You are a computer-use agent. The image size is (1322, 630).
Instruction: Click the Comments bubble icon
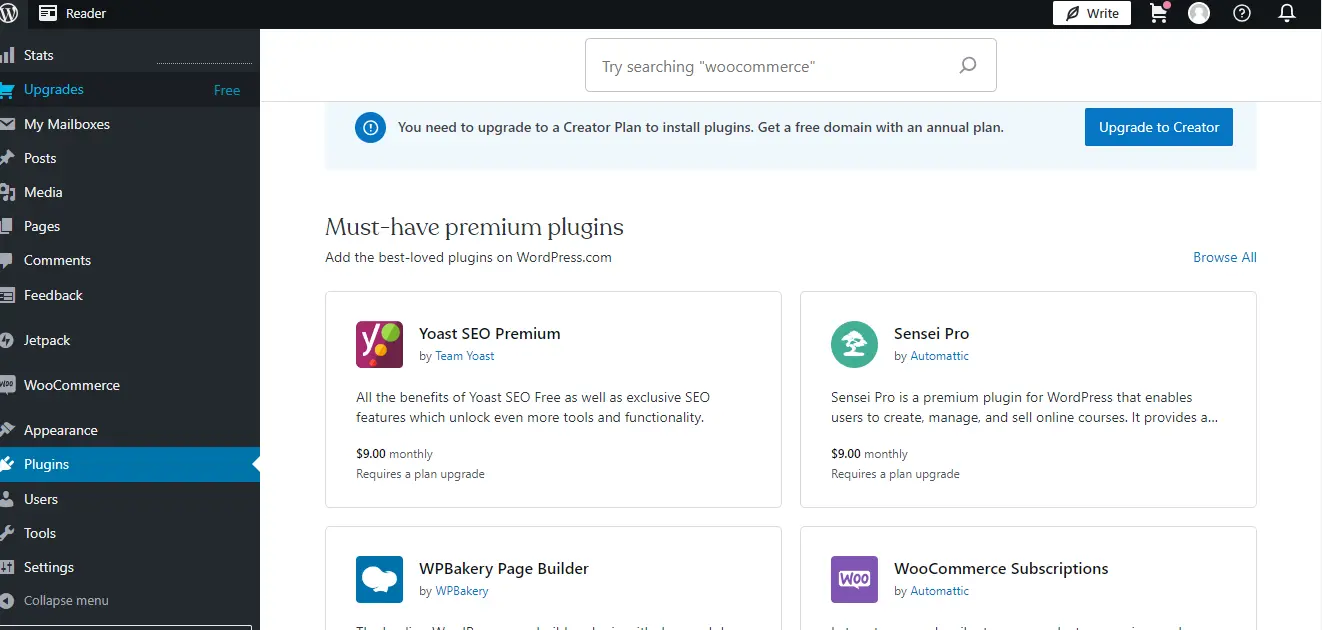coord(6,261)
